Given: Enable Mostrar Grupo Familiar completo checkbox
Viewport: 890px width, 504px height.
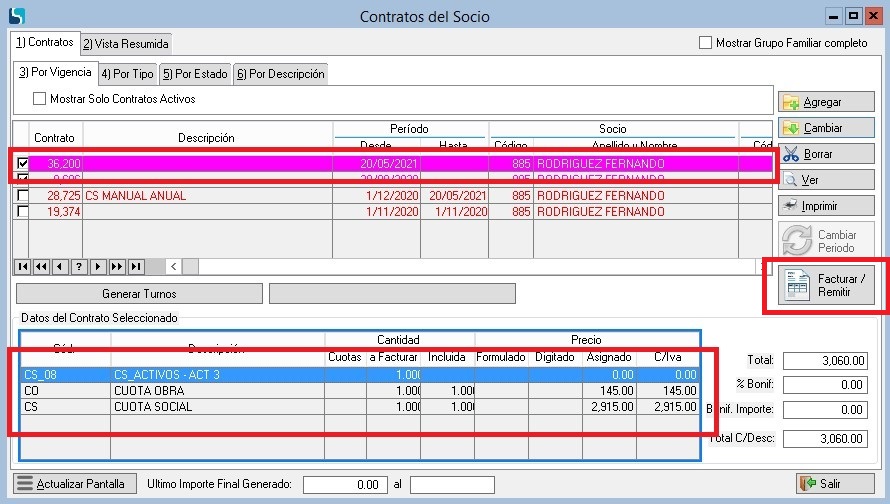Looking at the screenshot, I should pos(706,43).
